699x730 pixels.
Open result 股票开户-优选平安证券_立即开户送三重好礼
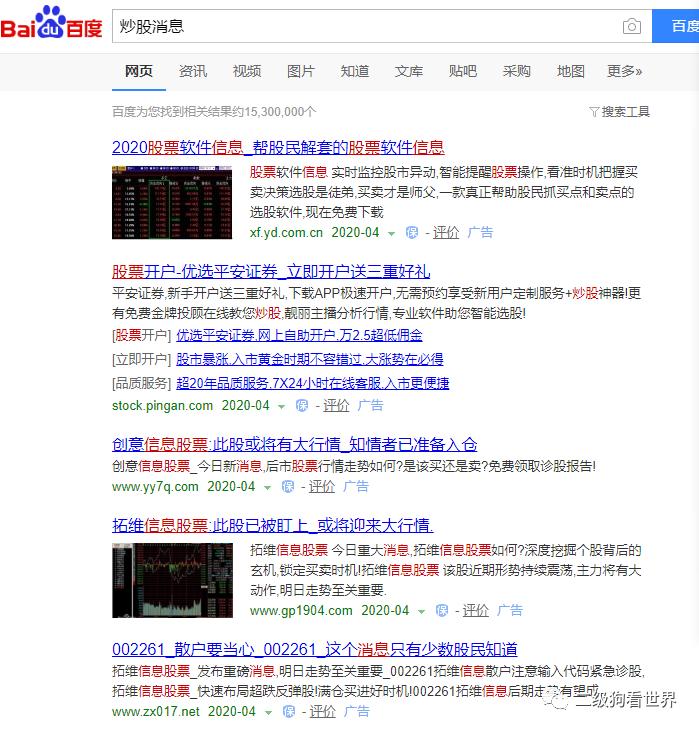pos(271,271)
